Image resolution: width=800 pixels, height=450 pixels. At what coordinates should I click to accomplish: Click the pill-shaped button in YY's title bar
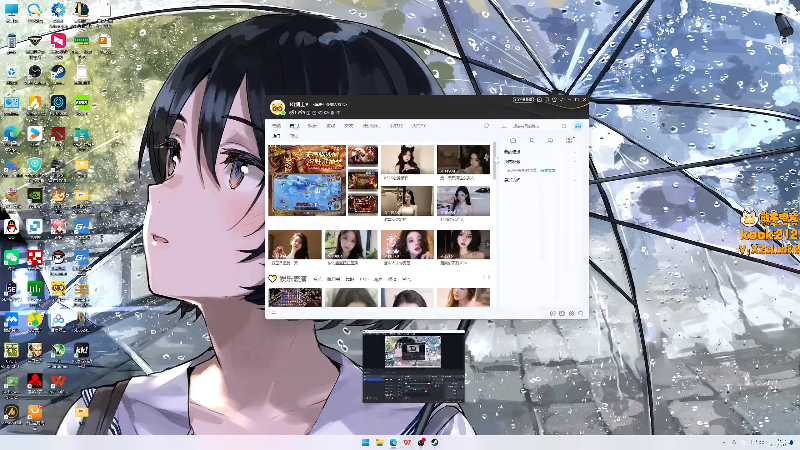click(523, 99)
